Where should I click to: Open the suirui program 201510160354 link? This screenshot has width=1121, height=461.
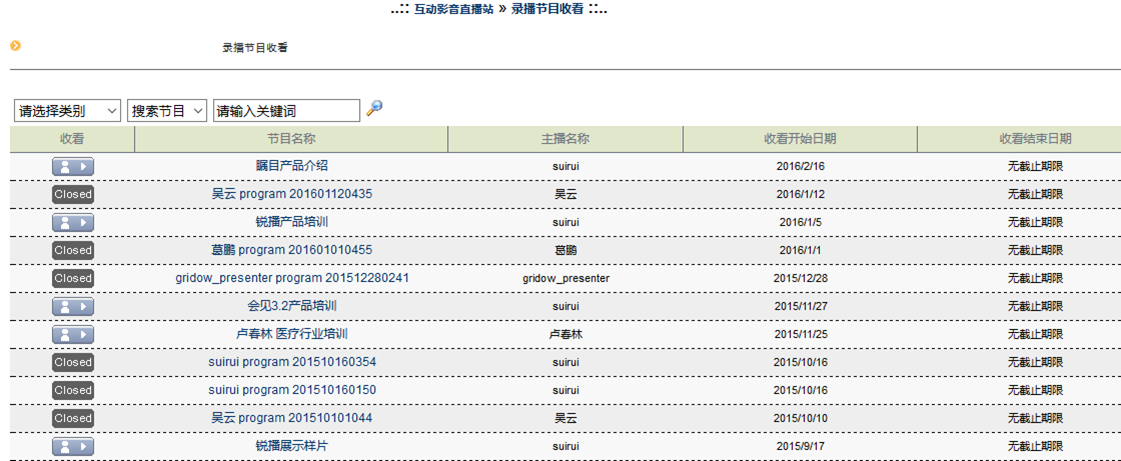(x=291, y=362)
